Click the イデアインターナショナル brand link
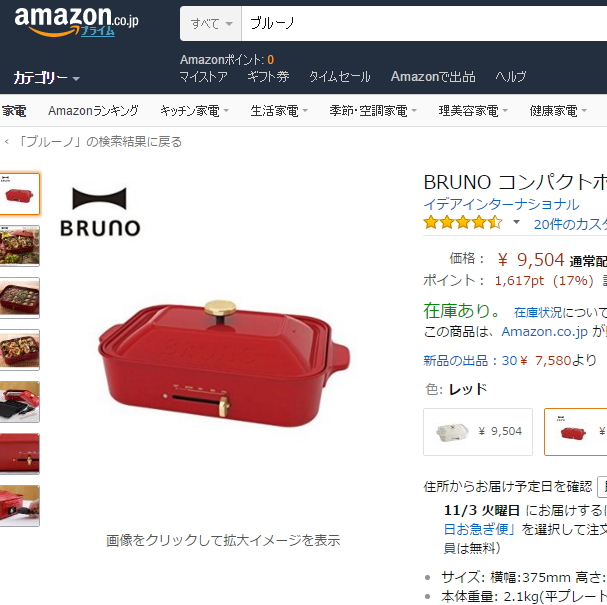This screenshot has height=605, width=607. (501, 204)
